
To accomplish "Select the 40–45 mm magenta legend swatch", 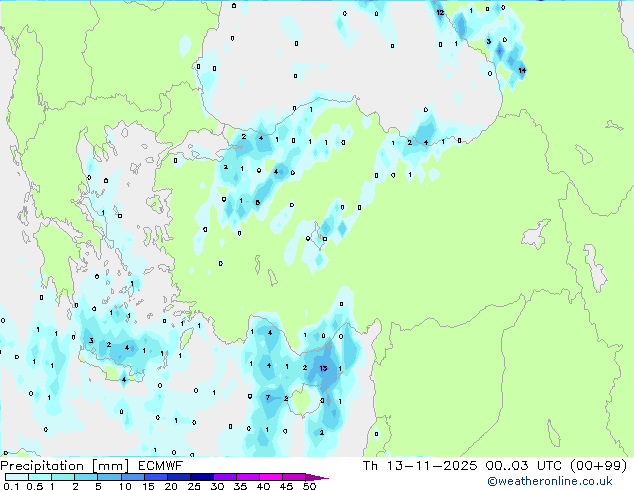I will click(x=271, y=477).
